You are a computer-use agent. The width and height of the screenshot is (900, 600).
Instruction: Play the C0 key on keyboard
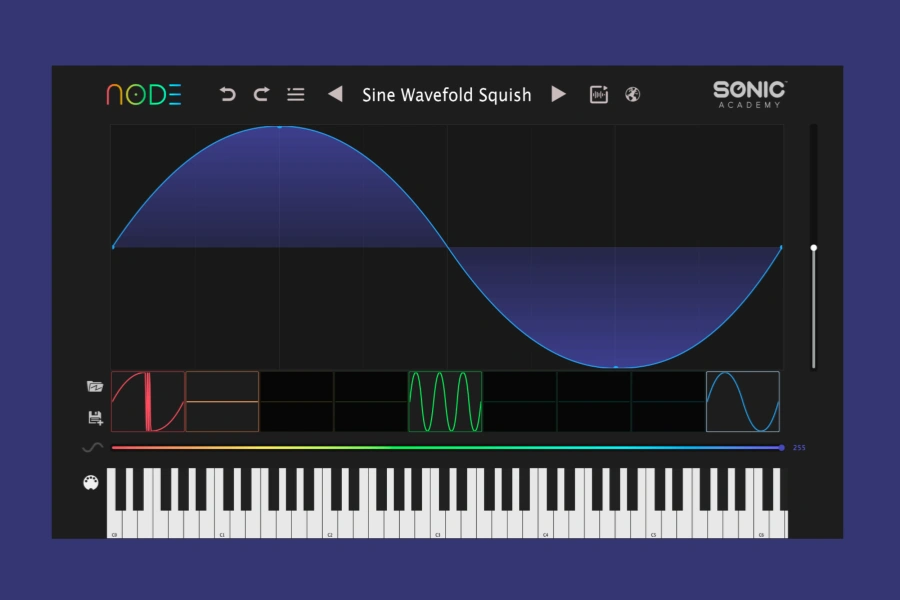[x=114, y=524]
